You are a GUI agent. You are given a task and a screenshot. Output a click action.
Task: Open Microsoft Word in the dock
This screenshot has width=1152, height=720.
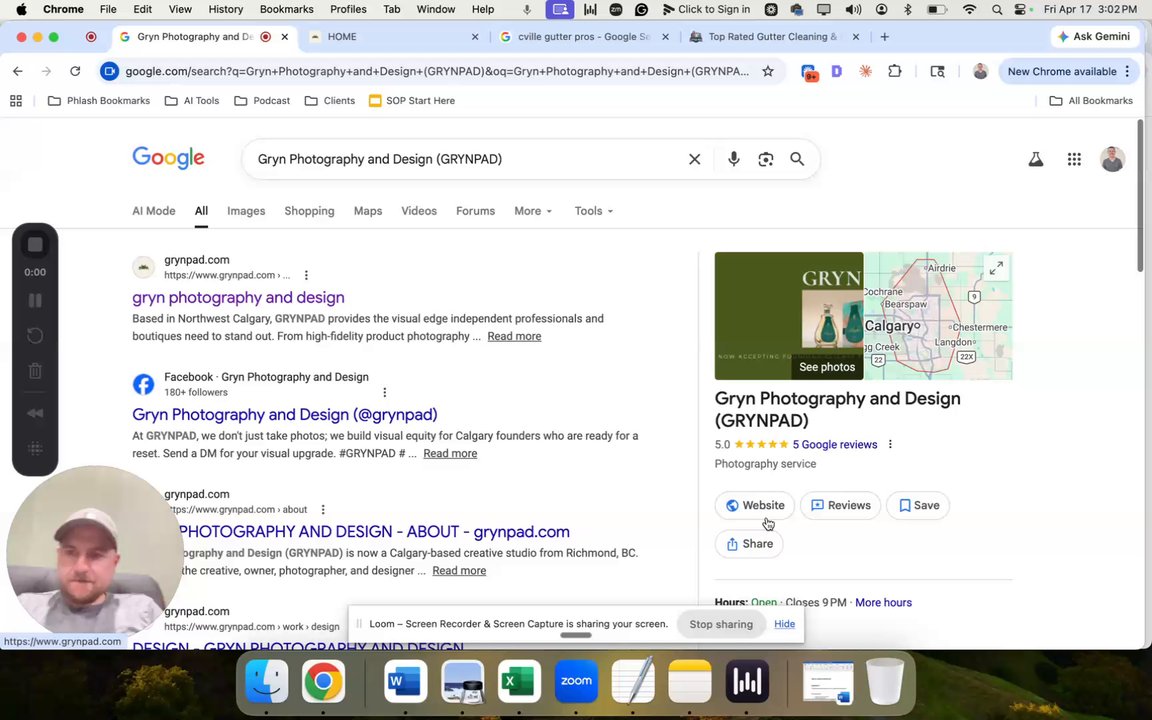[x=406, y=681]
